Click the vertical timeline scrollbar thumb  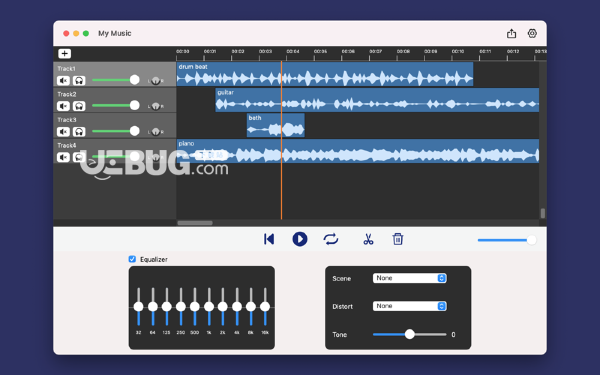tap(543, 213)
